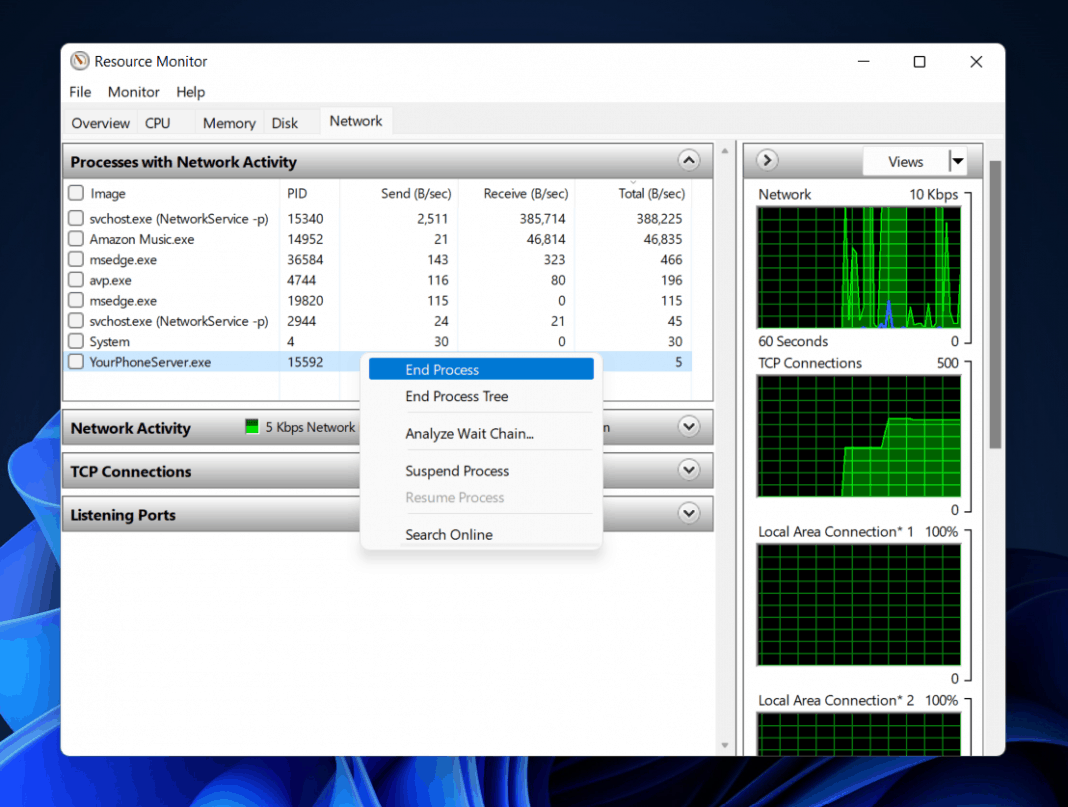Sort processes by the PID column header
1068x807 pixels.
(297, 193)
